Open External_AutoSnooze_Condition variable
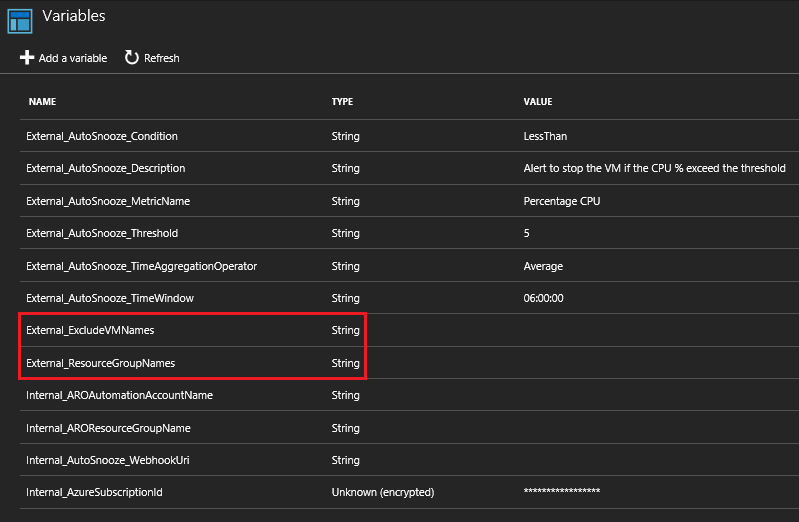Viewport: 799px width, 522px height. coord(102,136)
